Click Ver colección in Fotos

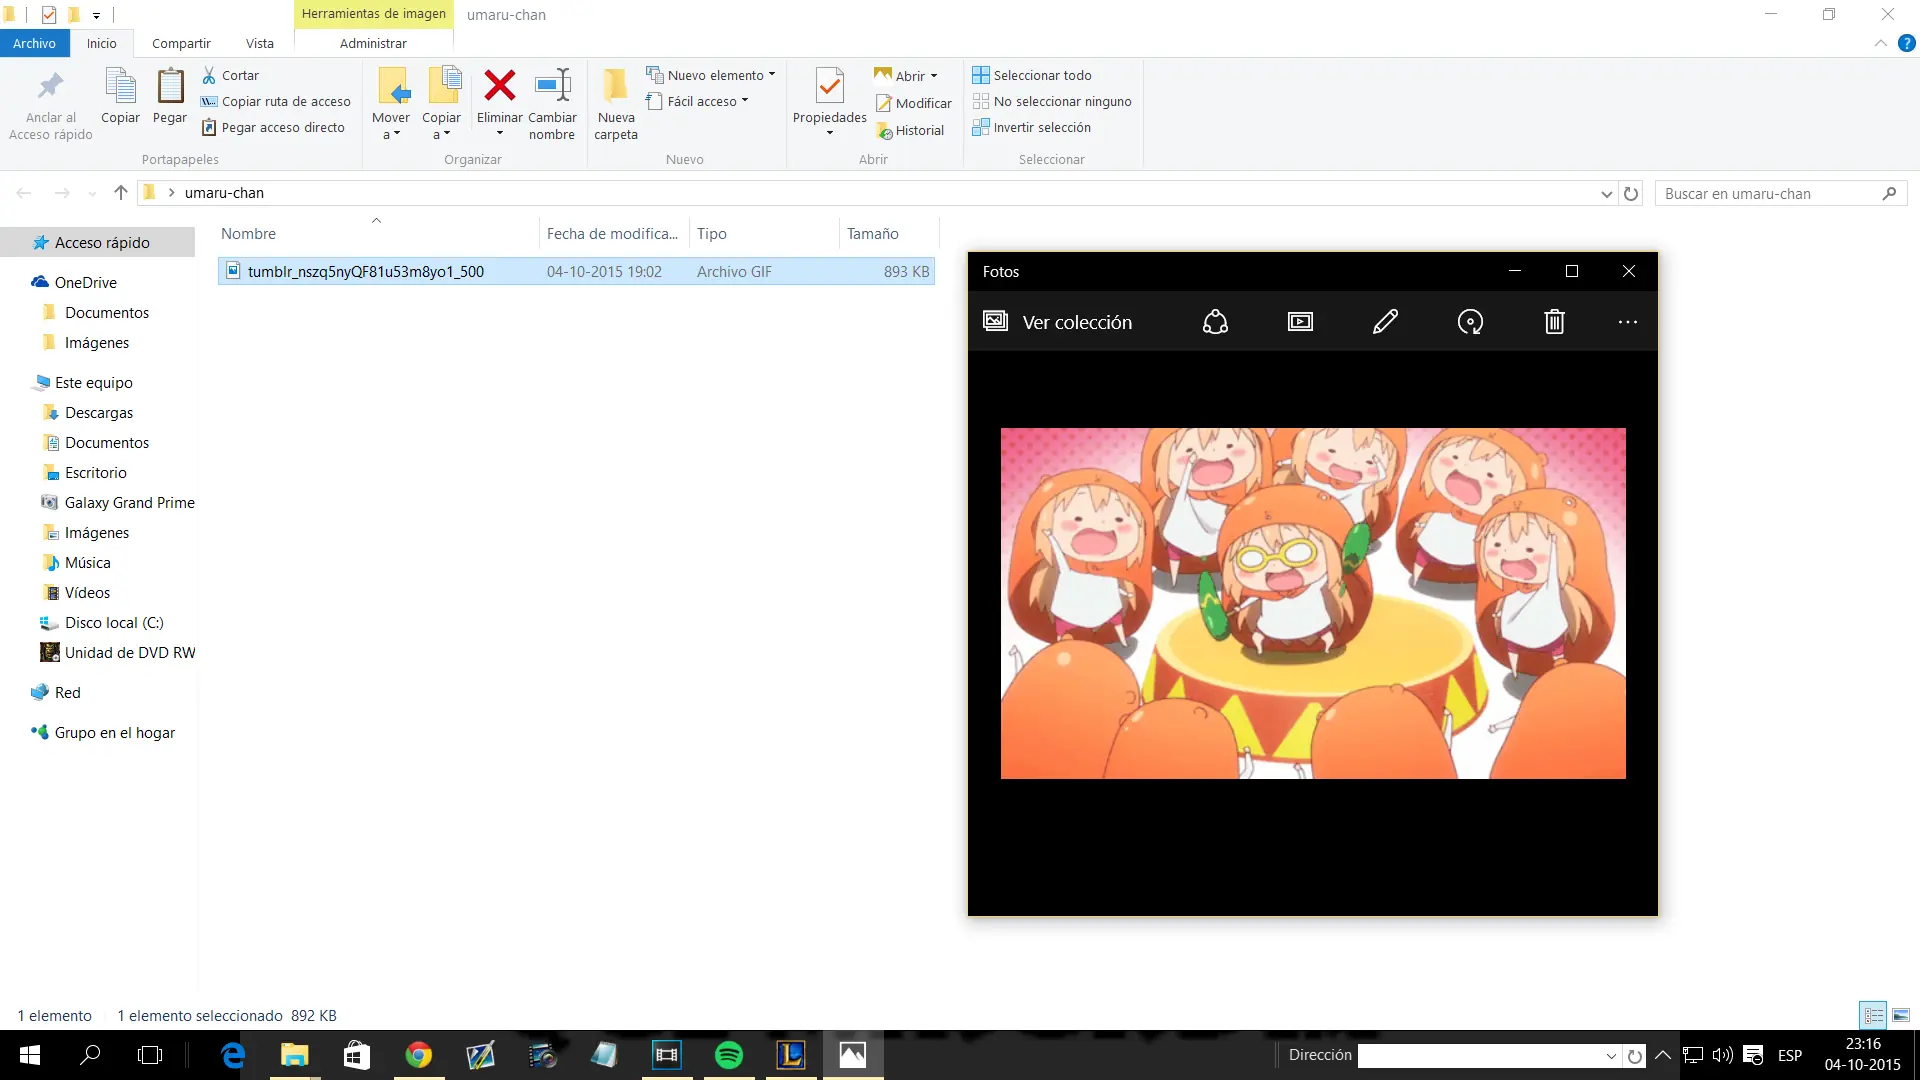click(x=1058, y=322)
